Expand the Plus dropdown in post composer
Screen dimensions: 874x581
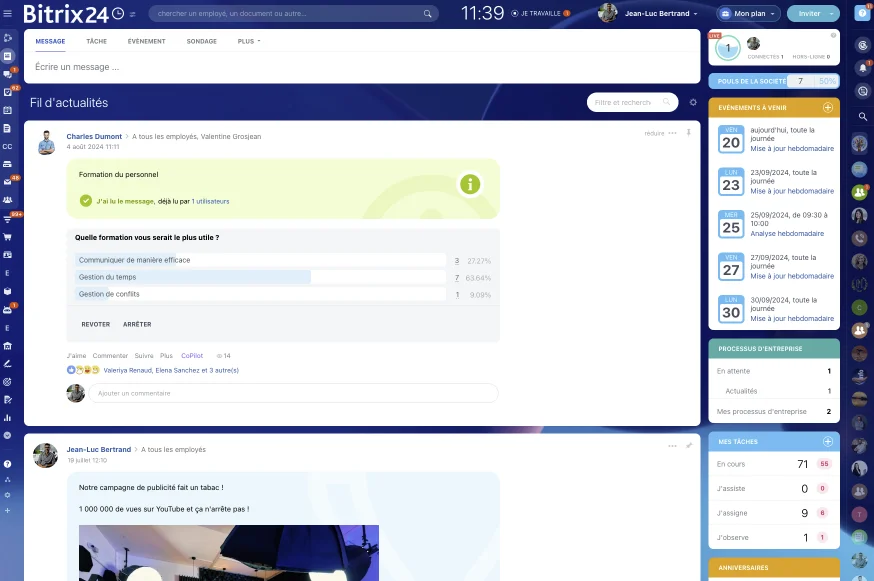pos(249,42)
